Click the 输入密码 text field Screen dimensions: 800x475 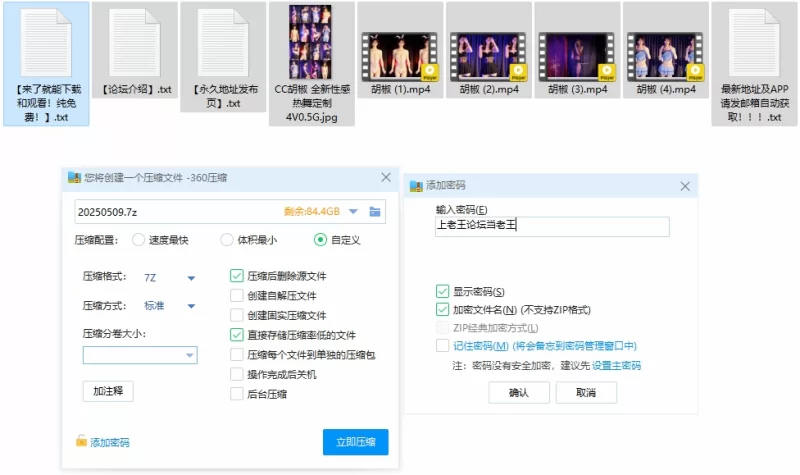point(552,226)
